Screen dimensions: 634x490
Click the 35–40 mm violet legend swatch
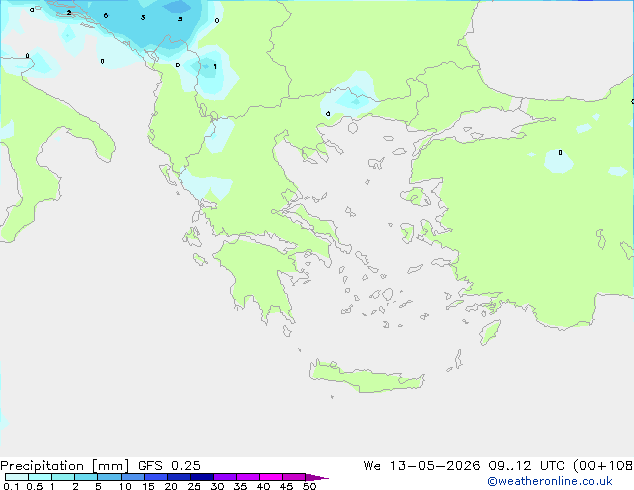pyautogui.click(x=247, y=477)
